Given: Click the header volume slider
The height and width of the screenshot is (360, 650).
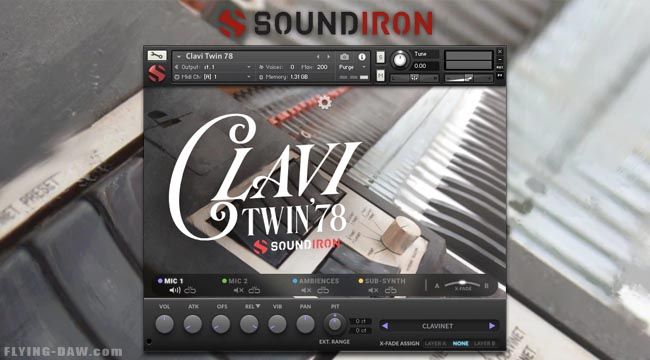Looking at the screenshot, I should pyautogui.click(x=468, y=78).
